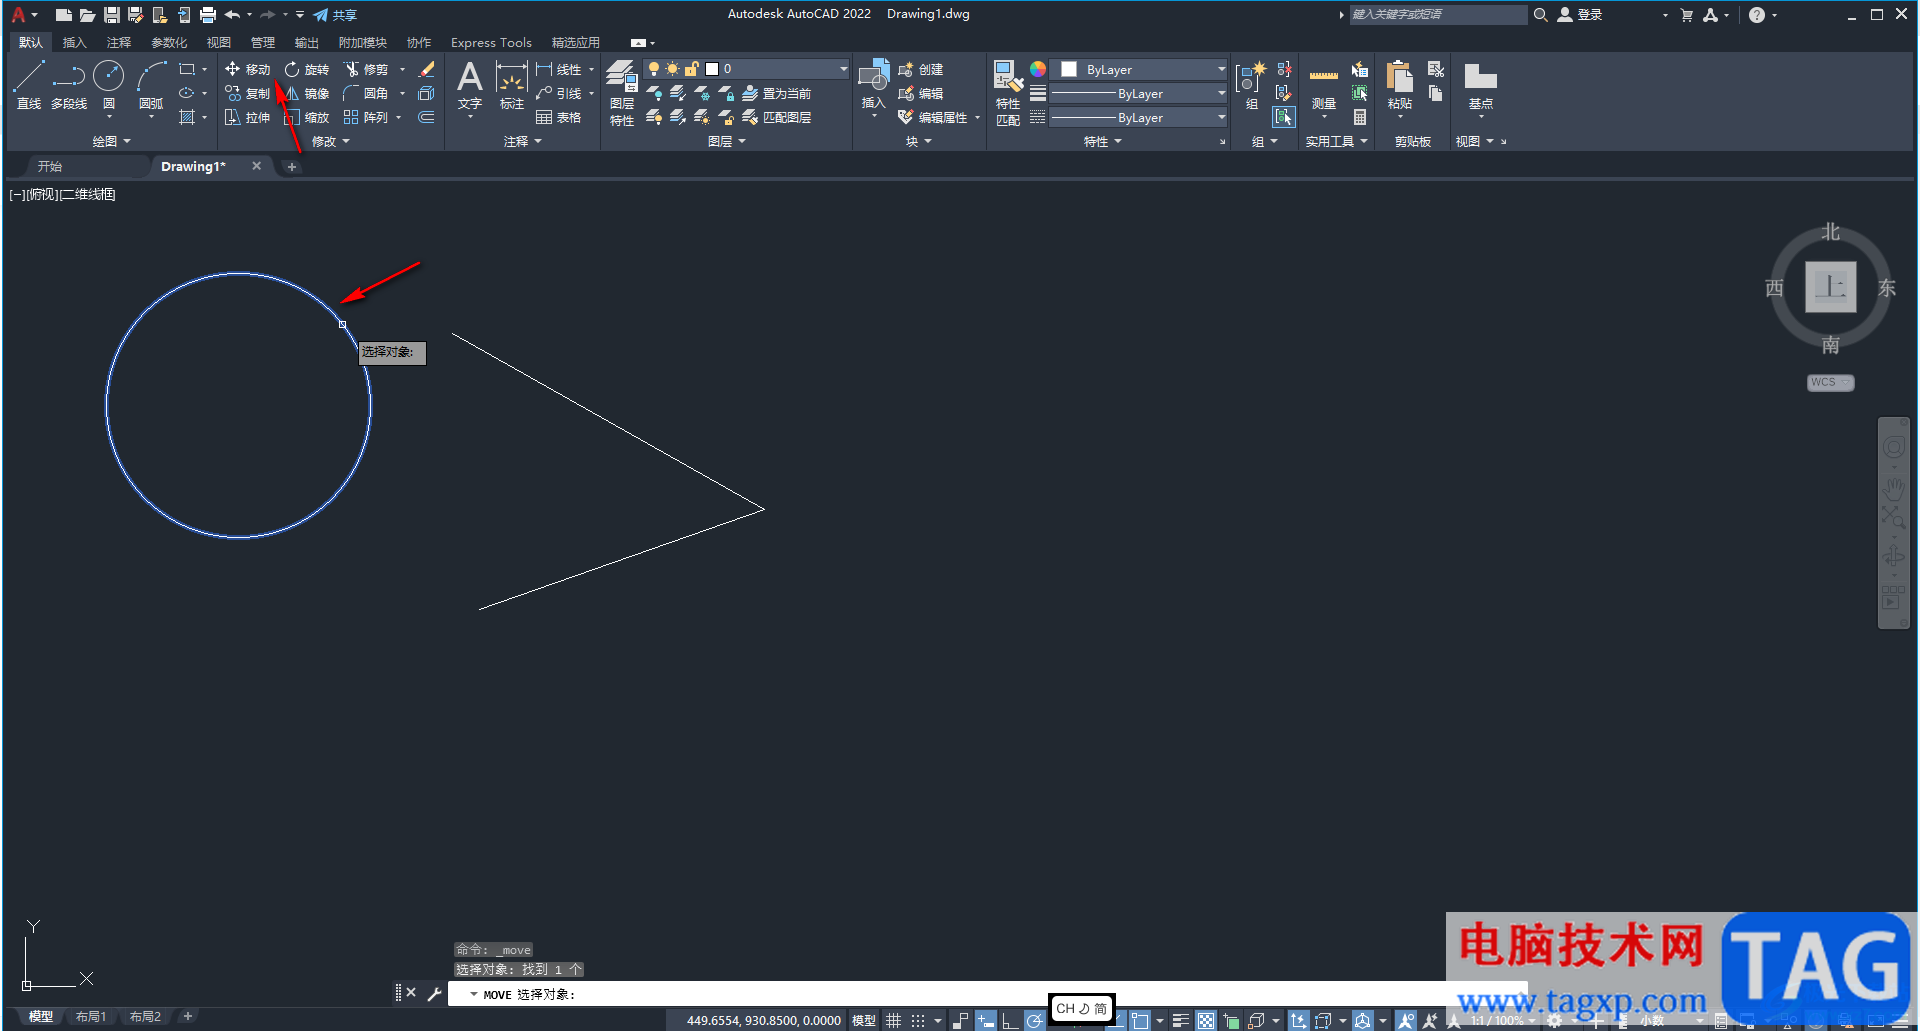
Task: Switch to the 插入 ribbon tab
Action: [x=74, y=43]
